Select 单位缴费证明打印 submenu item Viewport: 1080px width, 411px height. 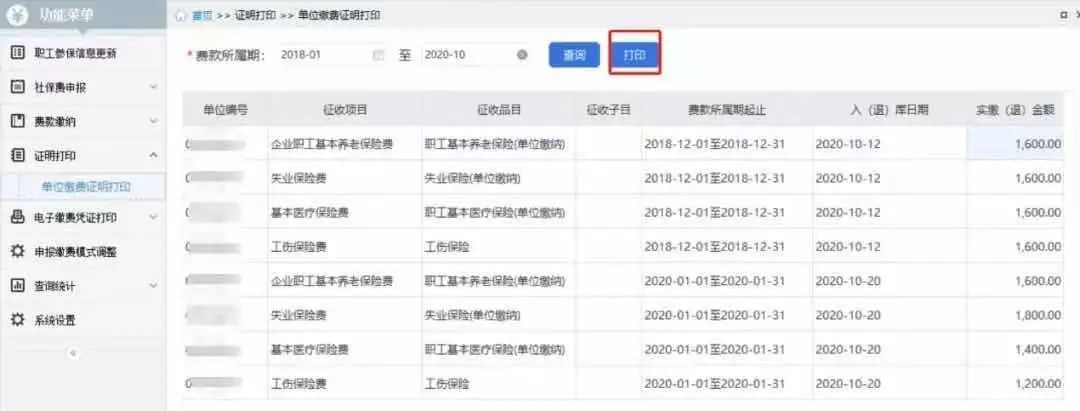click(86, 186)
